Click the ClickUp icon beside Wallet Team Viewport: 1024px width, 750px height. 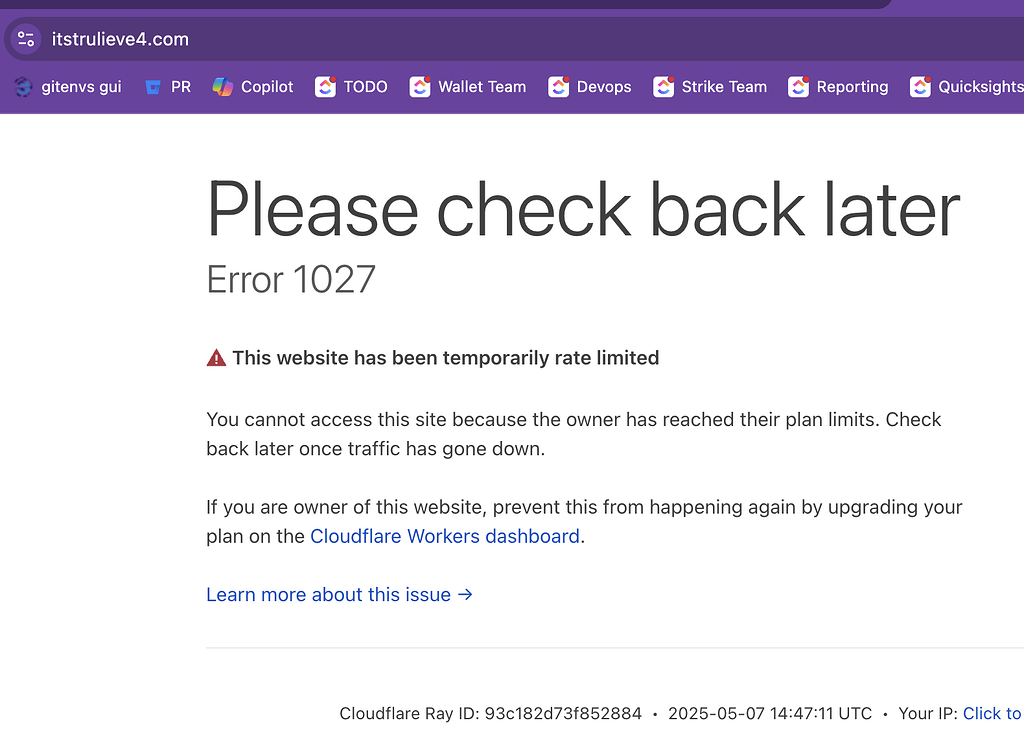(420, 87)
